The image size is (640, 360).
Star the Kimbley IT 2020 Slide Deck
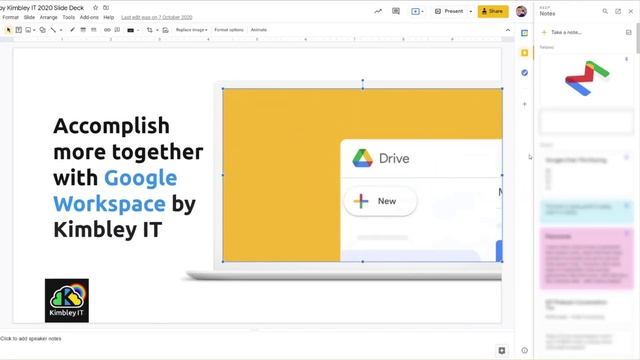pos(96,8)
